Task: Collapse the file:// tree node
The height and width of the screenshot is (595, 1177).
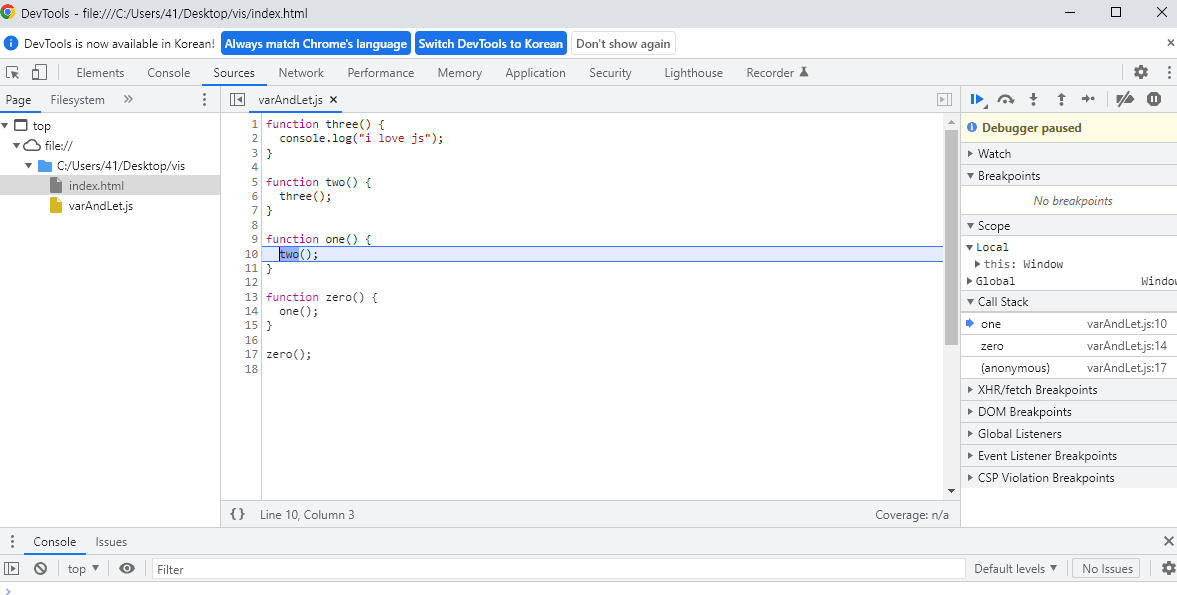Action: (17, 146)
